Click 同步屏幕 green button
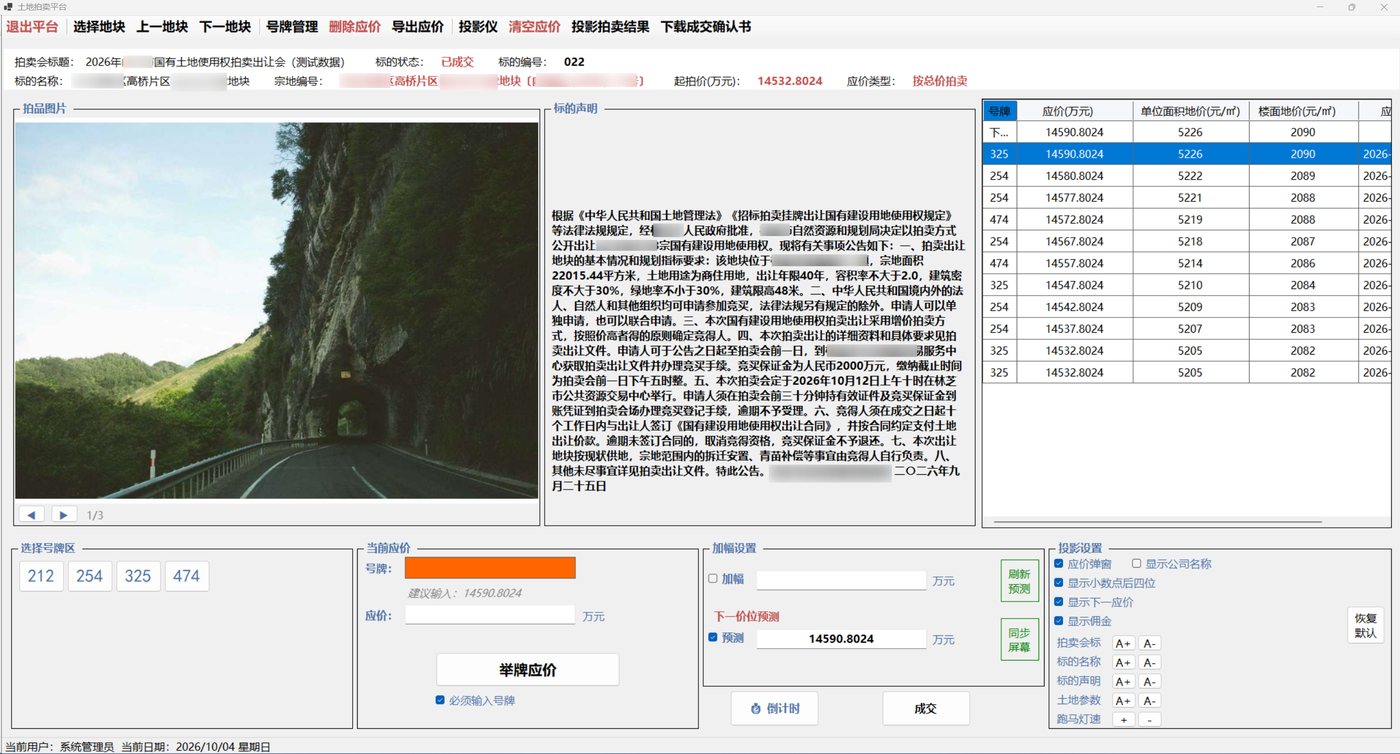This screenshot has height=754, width=1400. 1019,640
